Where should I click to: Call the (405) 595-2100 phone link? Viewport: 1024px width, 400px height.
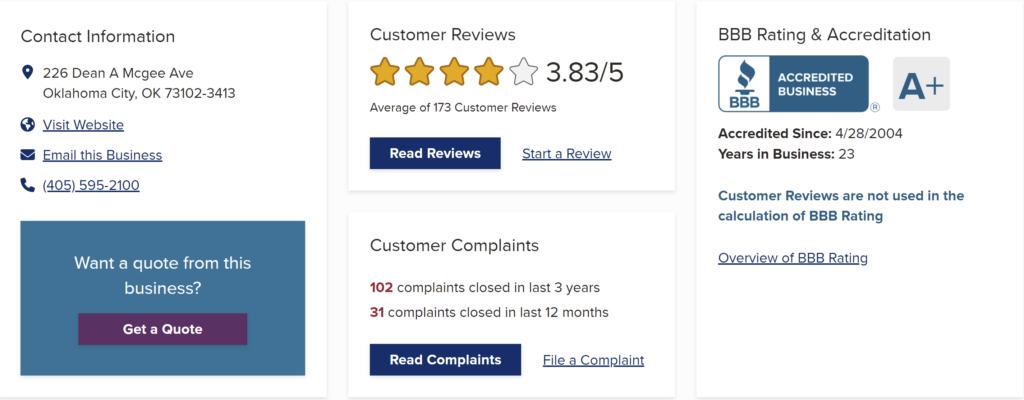(x=91, y=186)
